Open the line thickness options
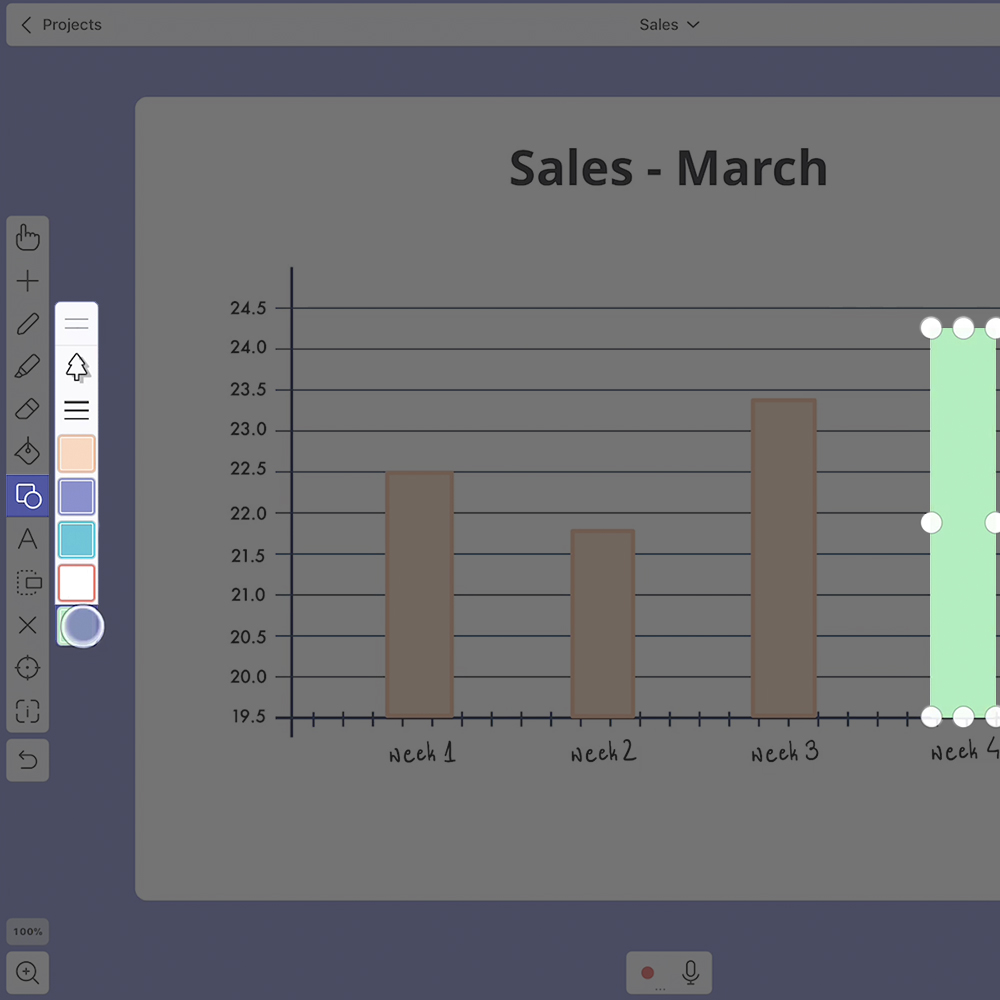The width and height of the screenshot is (1000, 1000). (x=77, y=410)
